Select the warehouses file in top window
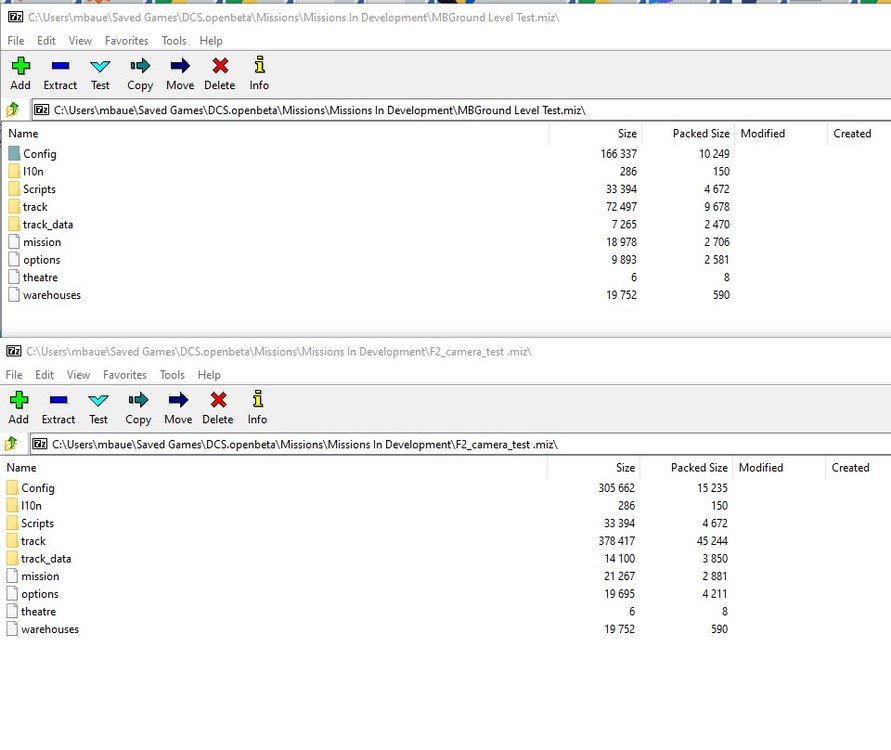 (52, 295)
